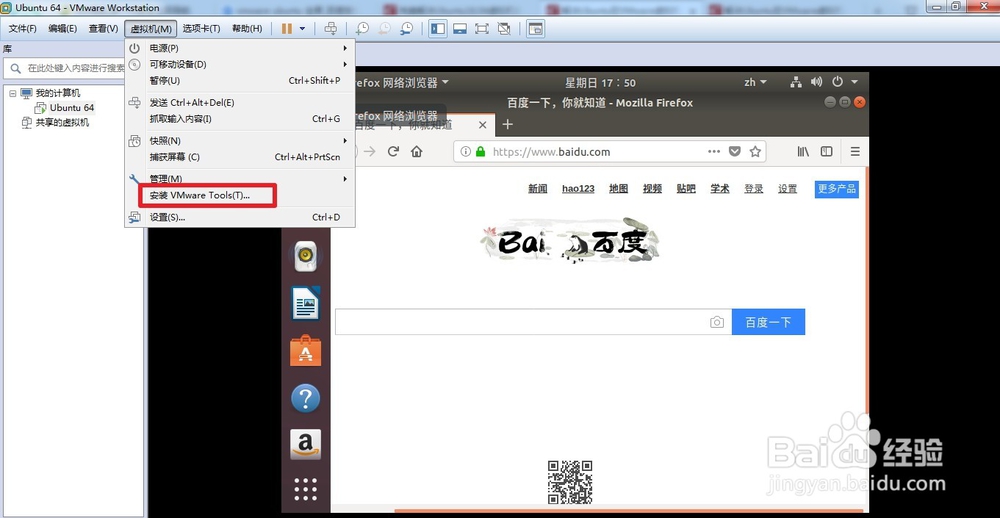Click the take snapshot toolbar icon
The image size is (1000, 518).
[x=362, y=29]
